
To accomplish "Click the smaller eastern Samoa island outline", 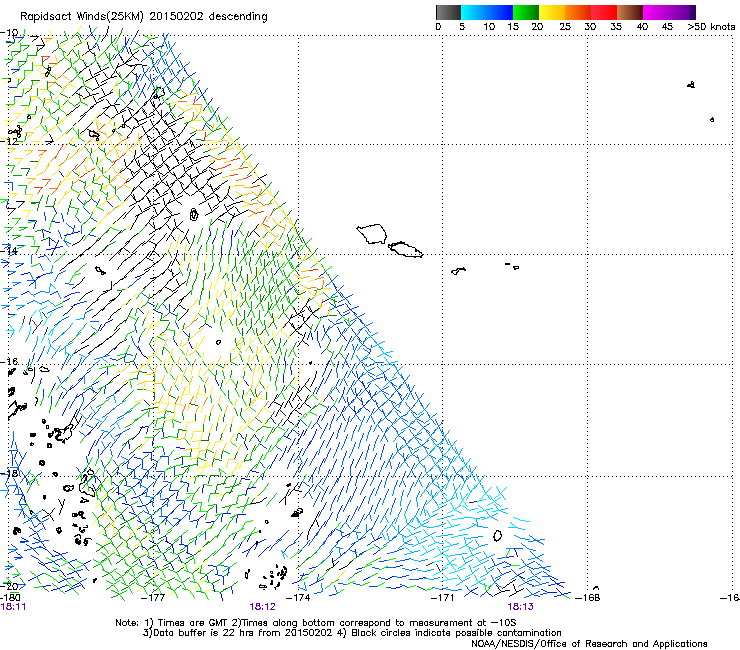I will point(406,249).
